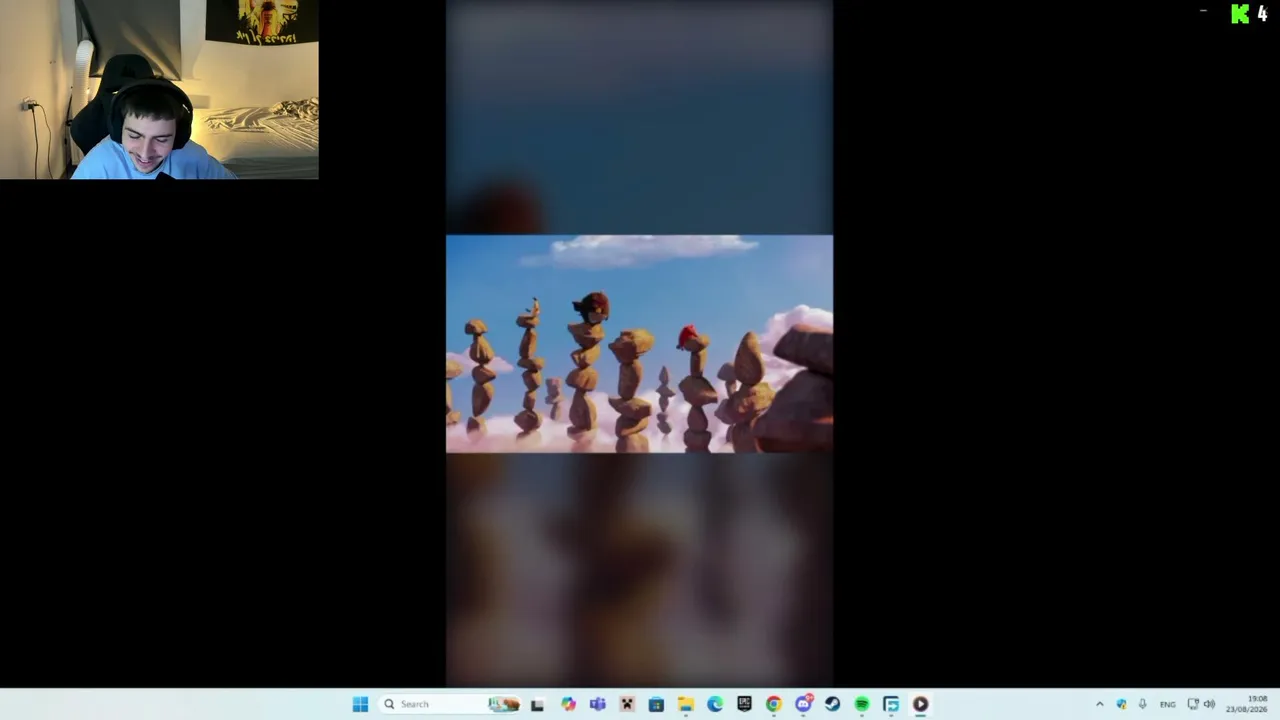Viewport: 1280px width, 720px height.
Task: Switch to Google Chrome on the taskbar
Action: 773,704
